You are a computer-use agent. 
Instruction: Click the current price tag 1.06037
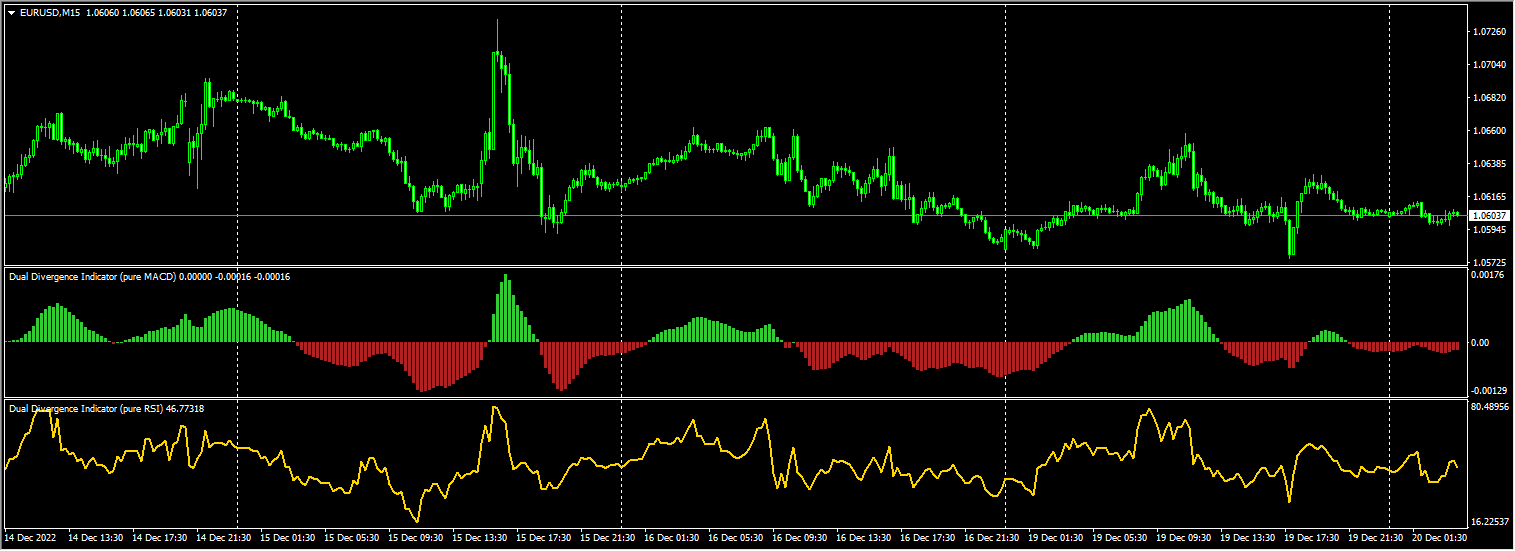(x=1488, y=215)
